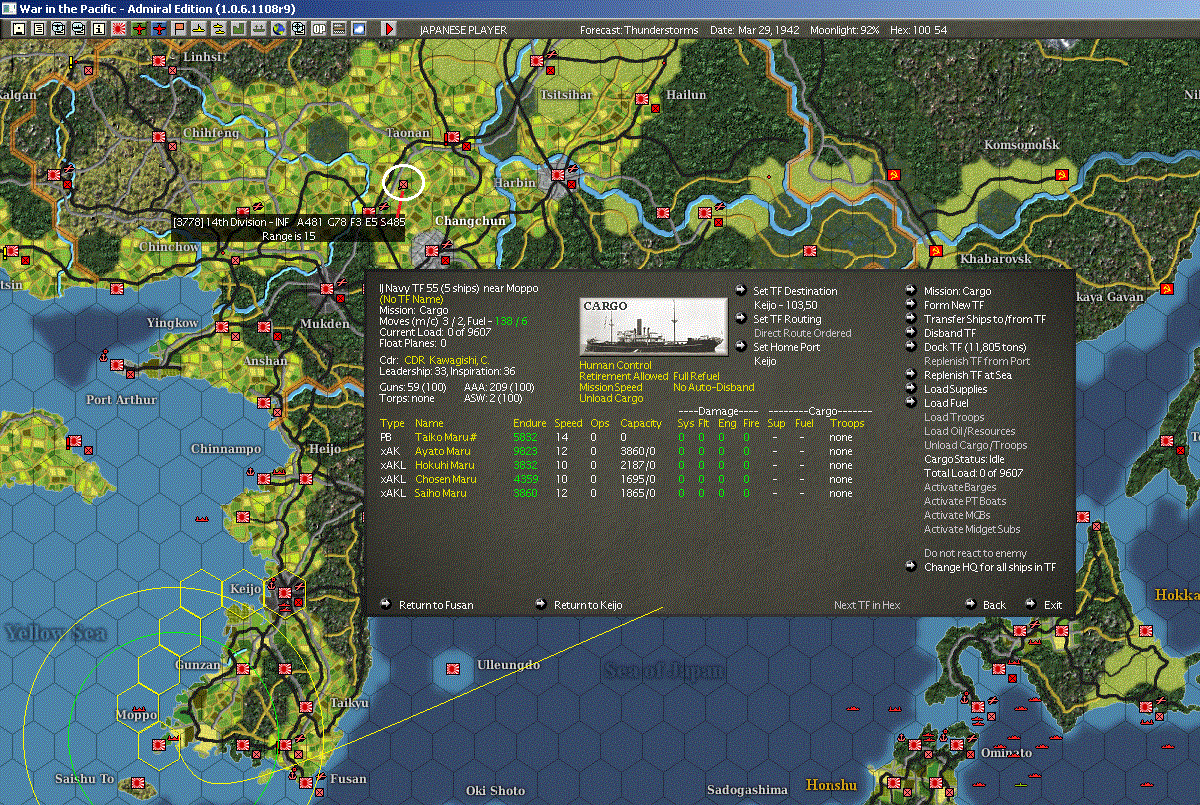The width and height of the screenshot is (1200, 805).
Task: Open the document list icon in the toolbar
Action: 39,29
